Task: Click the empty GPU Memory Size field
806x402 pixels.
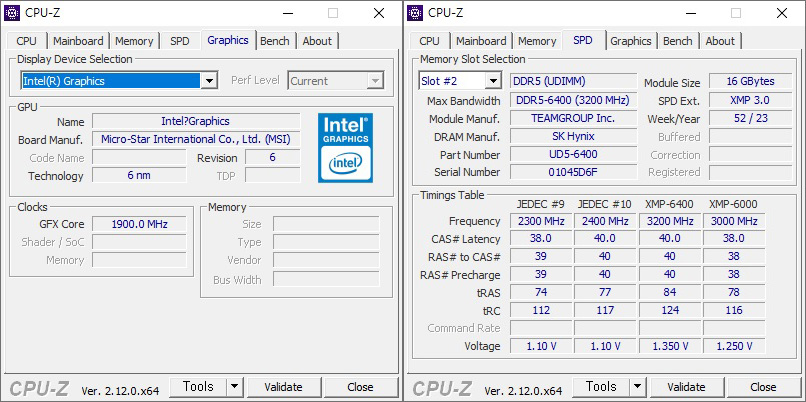Action: [326, 224]
